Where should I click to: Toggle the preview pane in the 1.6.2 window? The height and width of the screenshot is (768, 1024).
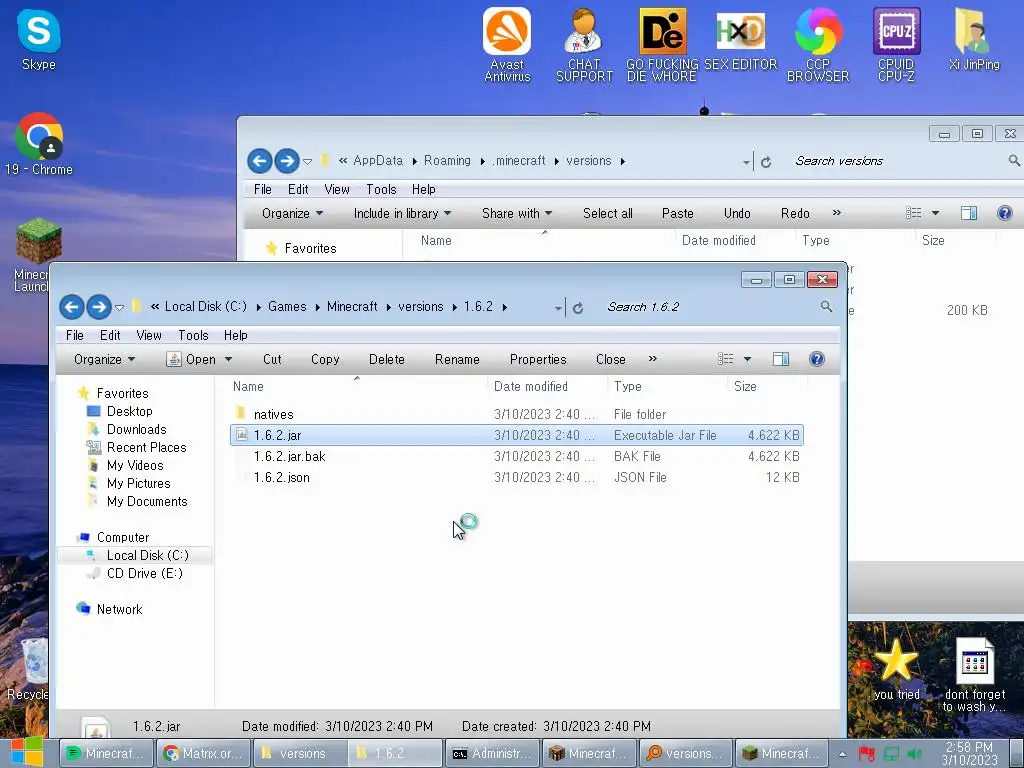pos(780,359)
